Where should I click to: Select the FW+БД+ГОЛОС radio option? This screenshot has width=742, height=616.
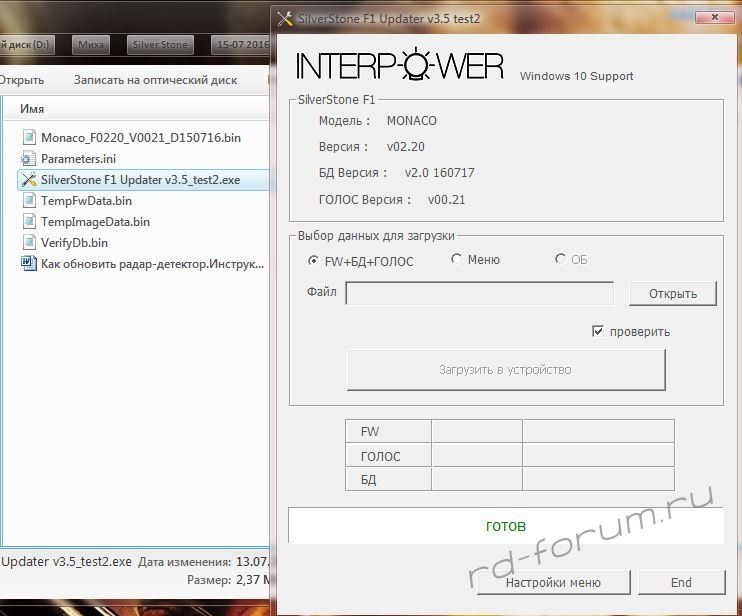pos(314,260)
